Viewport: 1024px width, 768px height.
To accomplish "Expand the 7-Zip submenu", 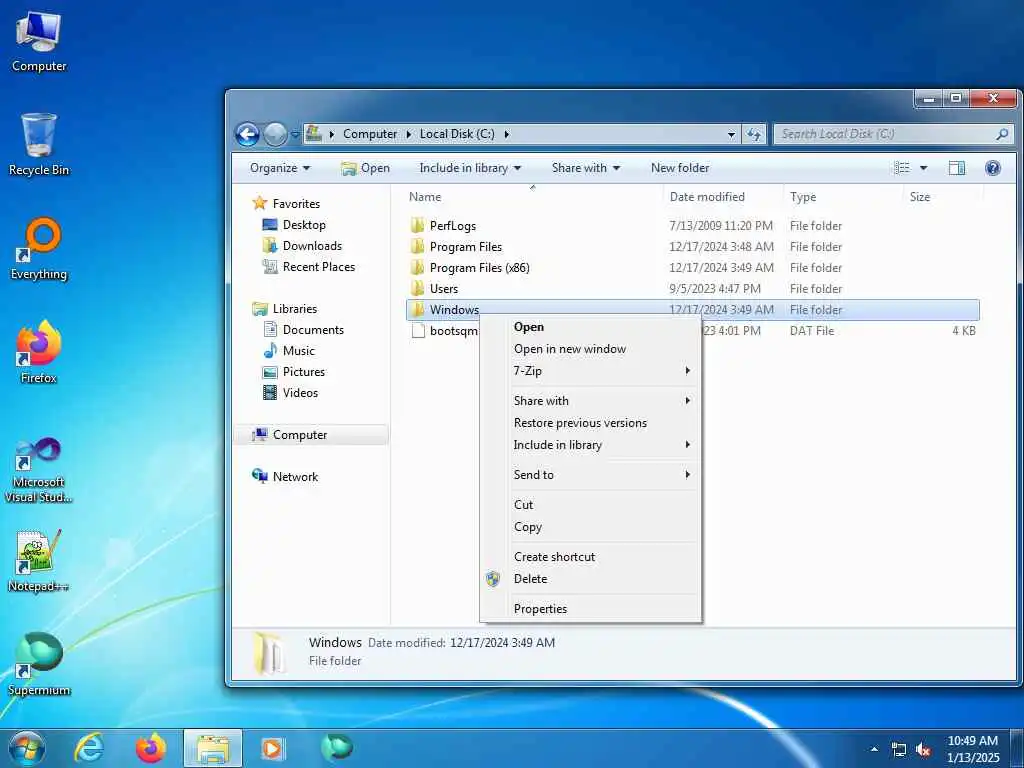I will point(591,371).
